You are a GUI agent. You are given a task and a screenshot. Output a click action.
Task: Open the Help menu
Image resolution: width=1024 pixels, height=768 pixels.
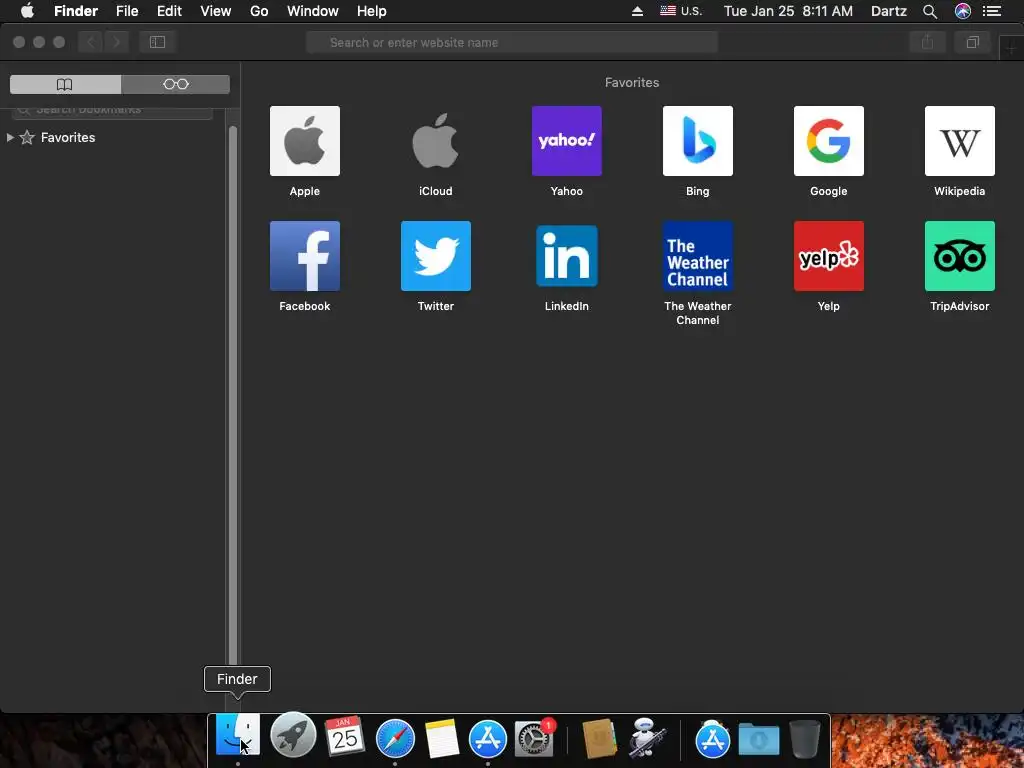coord(372,11)
